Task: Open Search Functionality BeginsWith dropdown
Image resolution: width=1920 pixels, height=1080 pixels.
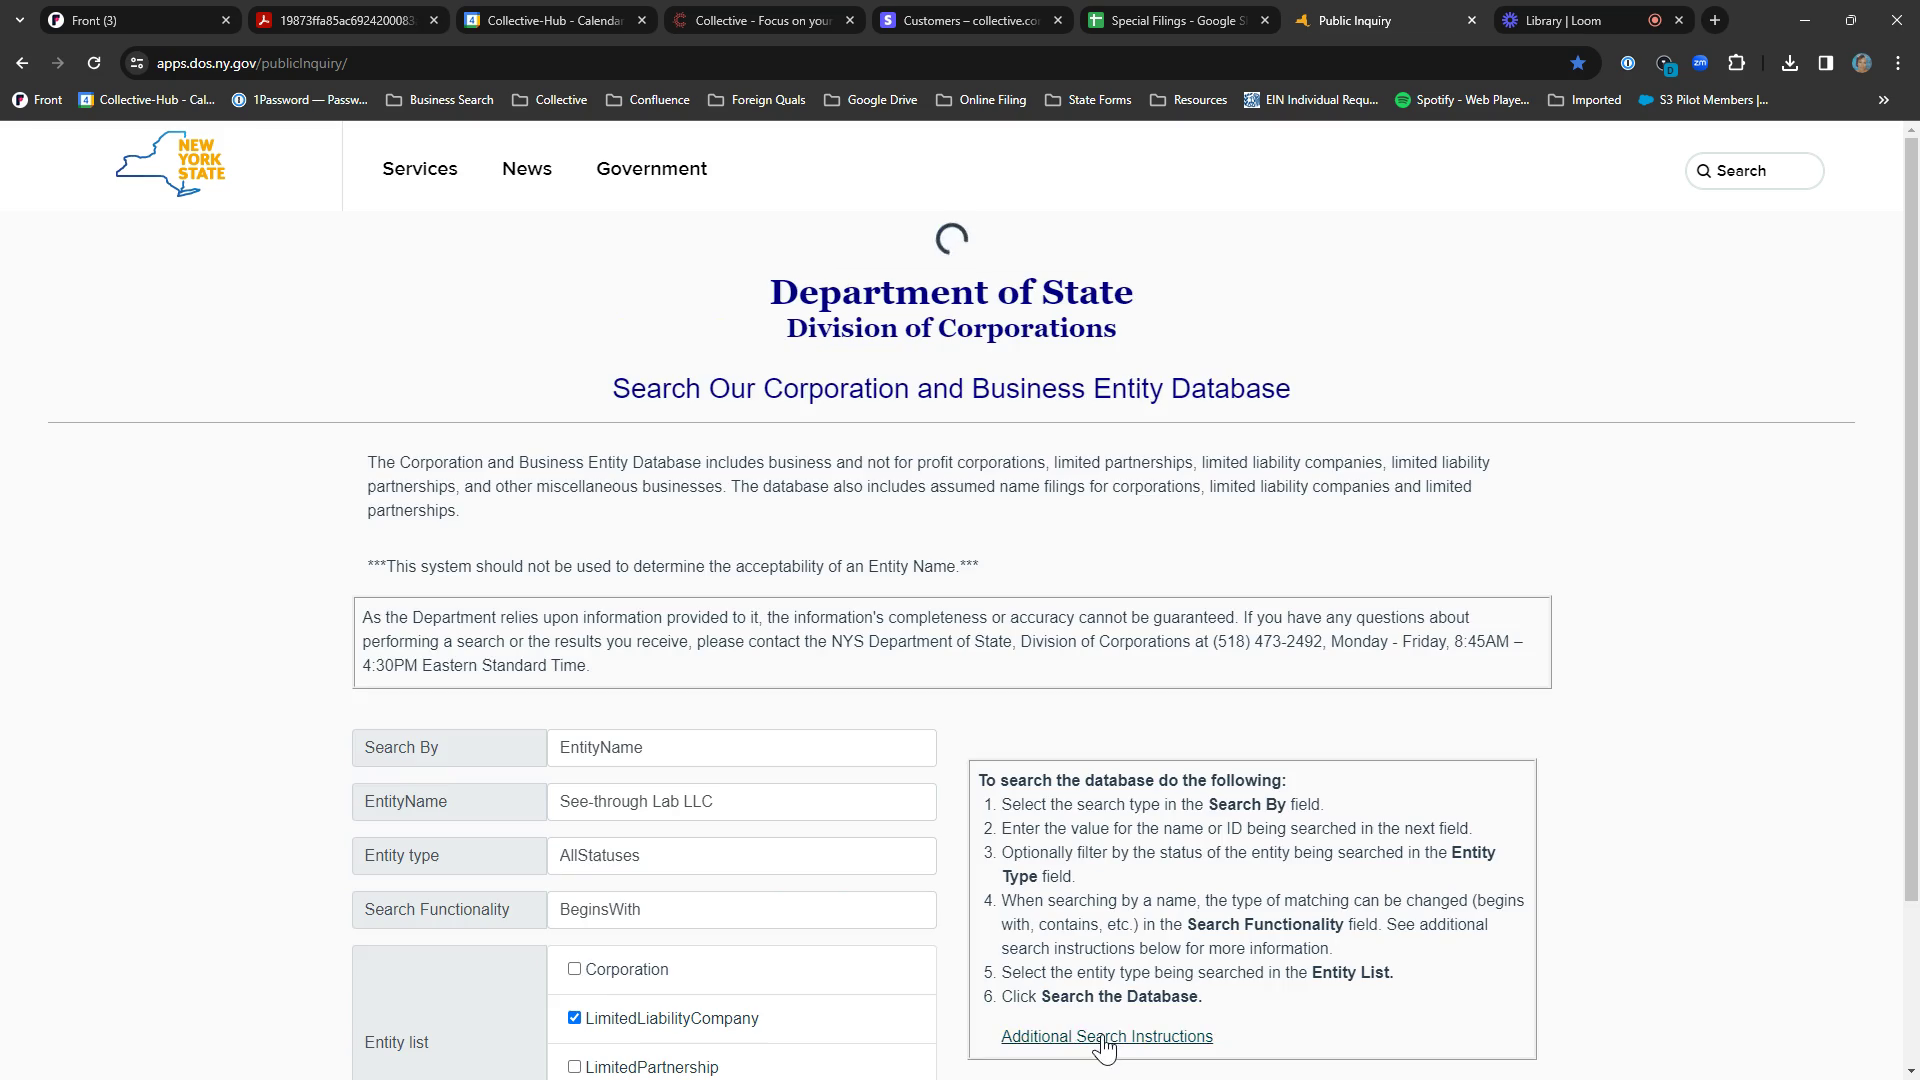Action: point(741,910)
